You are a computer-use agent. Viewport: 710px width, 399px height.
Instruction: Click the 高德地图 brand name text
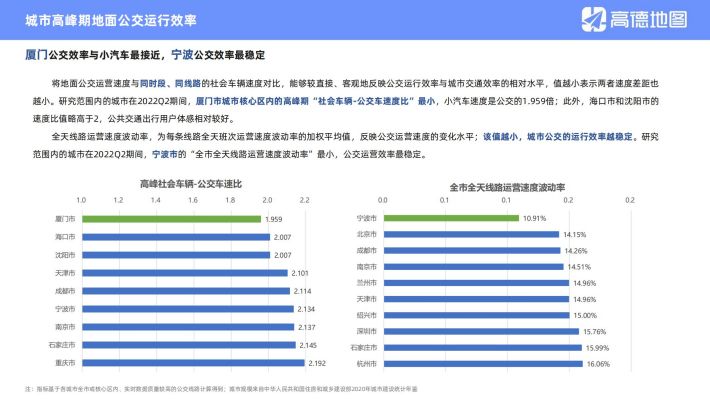pos(648,19)
